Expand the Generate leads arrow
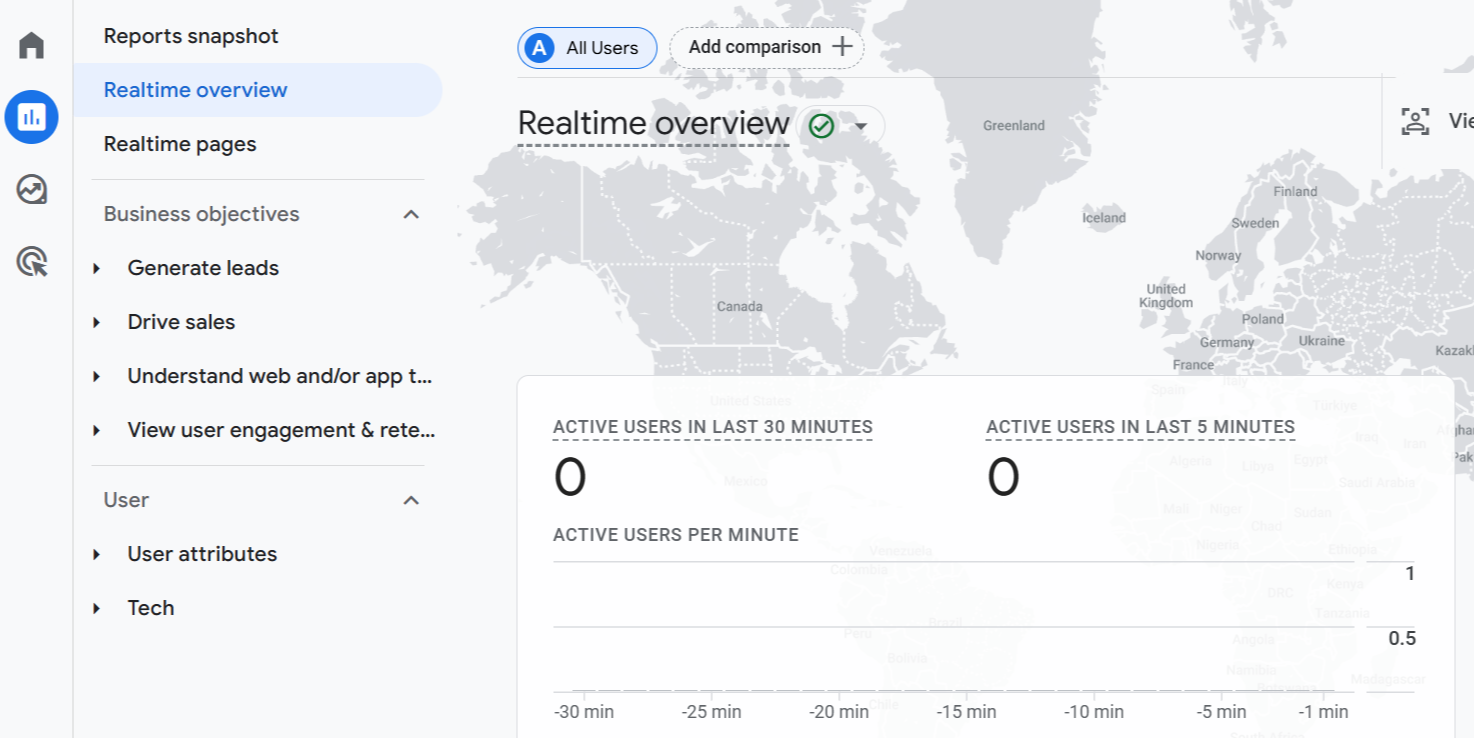This screenshot has height=738, width=1474. pos(97,268)
